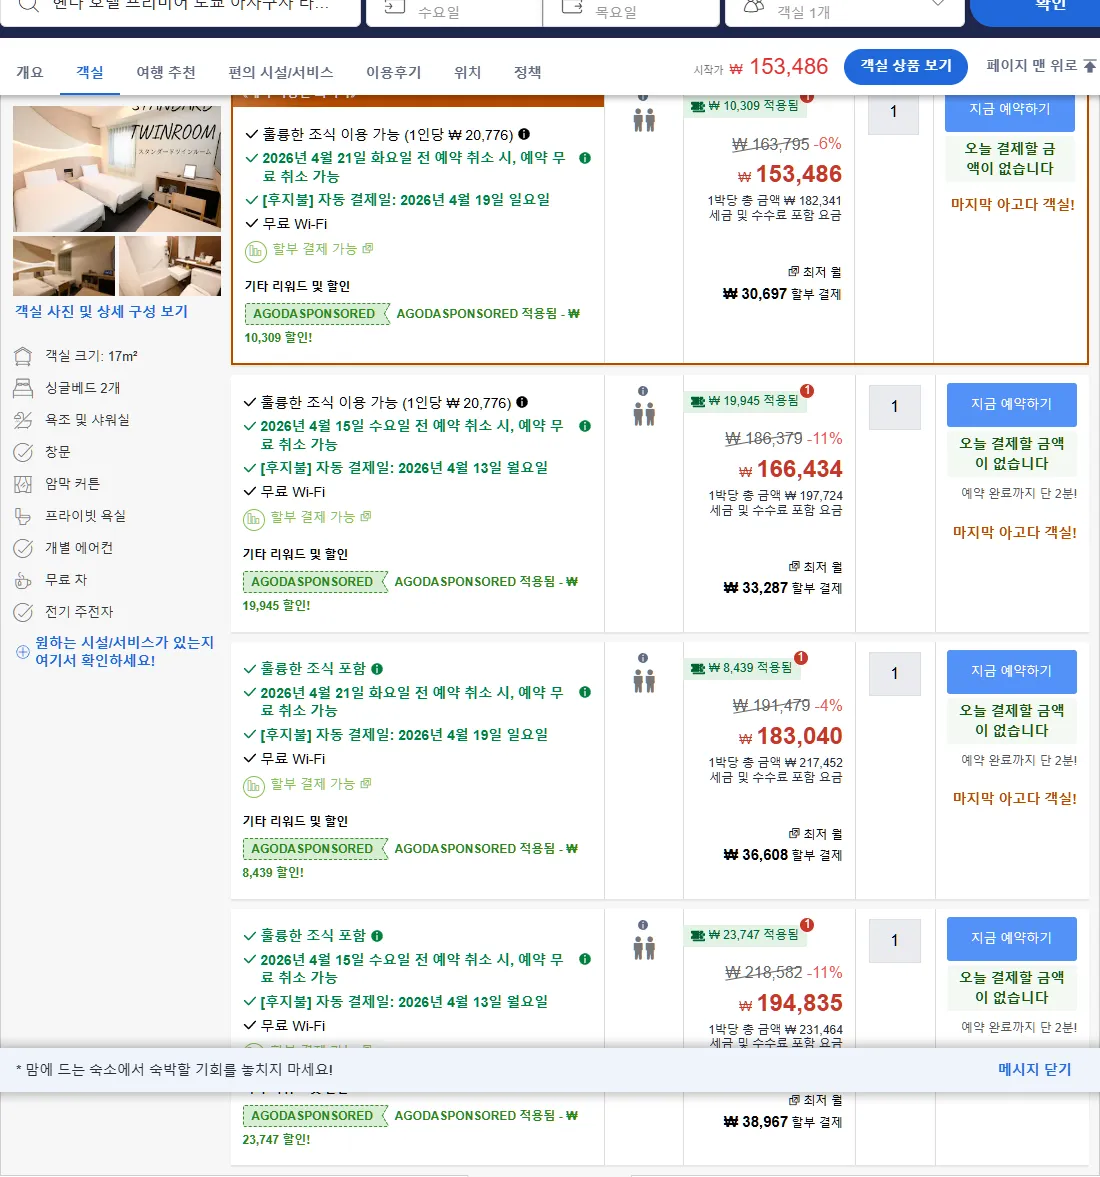
Task: Click the tea icon beside 무료 차
Action: (x=23, y=580)
